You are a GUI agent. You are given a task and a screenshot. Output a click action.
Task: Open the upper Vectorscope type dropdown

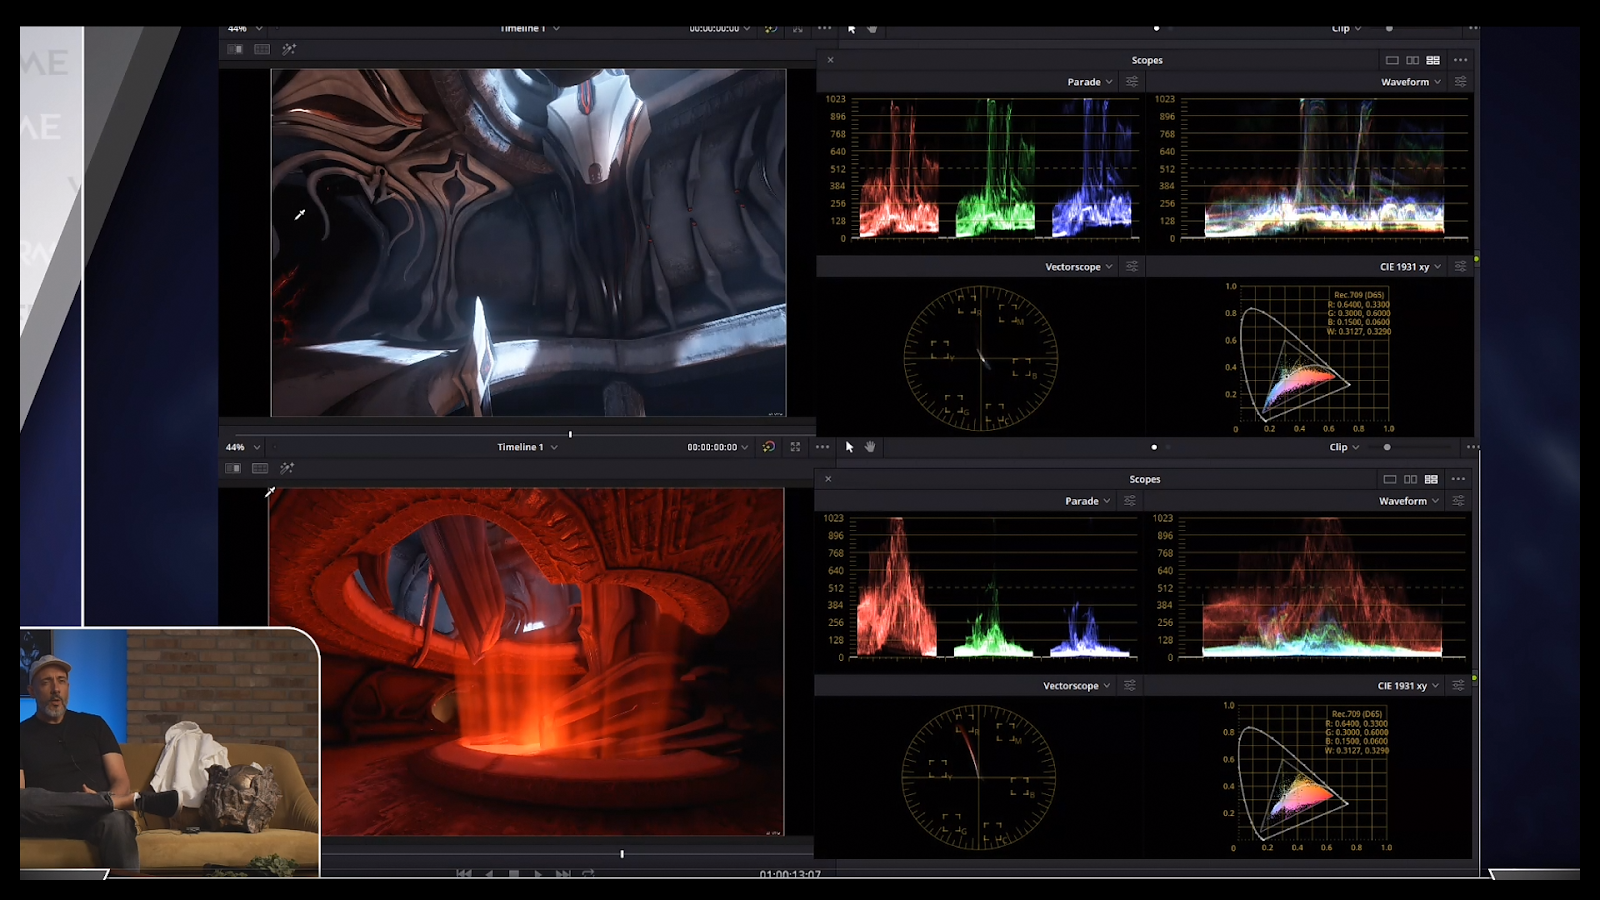tap(1079, 267)
